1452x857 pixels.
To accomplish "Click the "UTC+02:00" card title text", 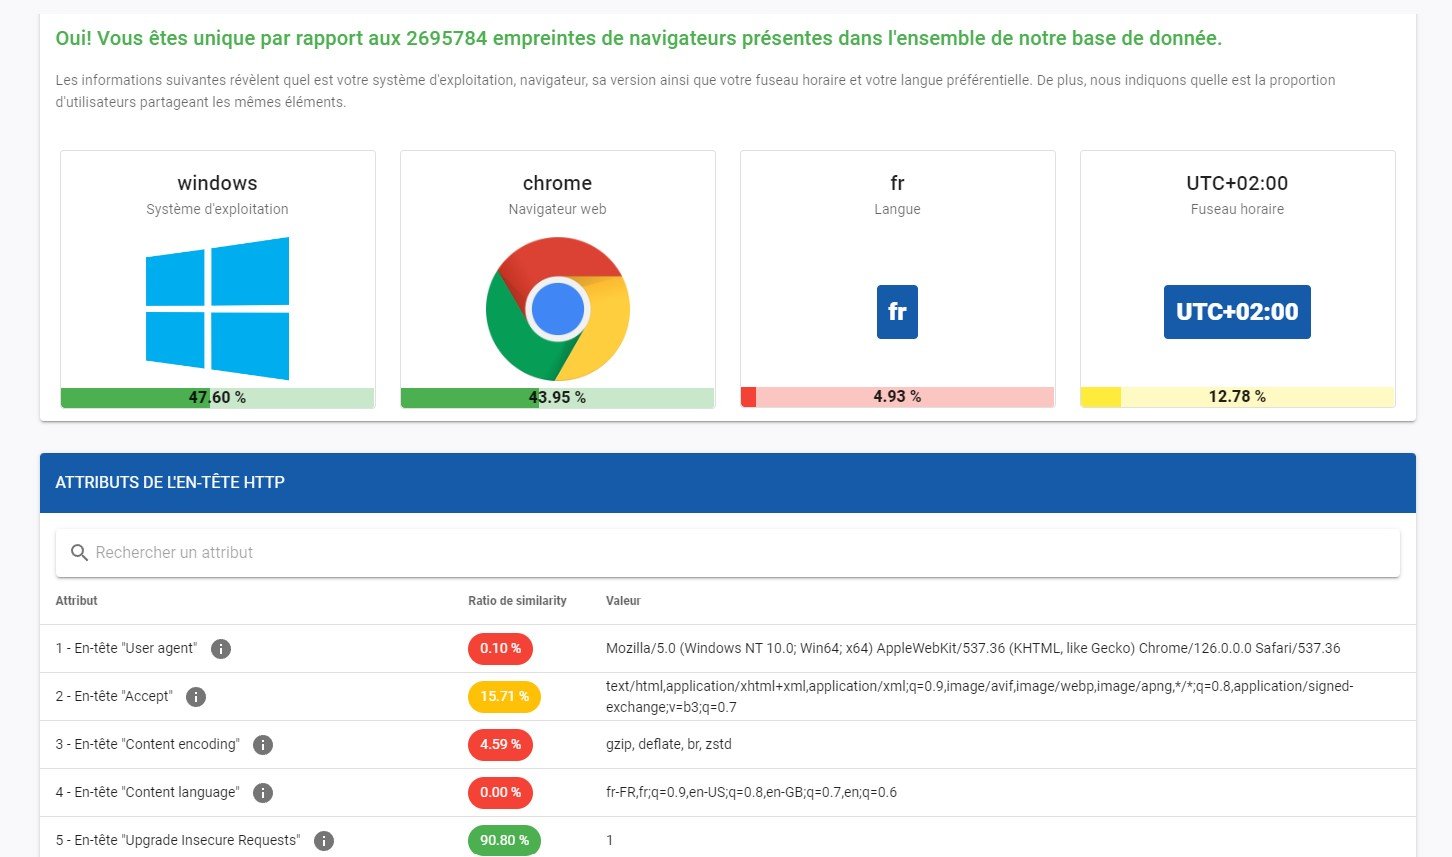I will coord(1237,183).
